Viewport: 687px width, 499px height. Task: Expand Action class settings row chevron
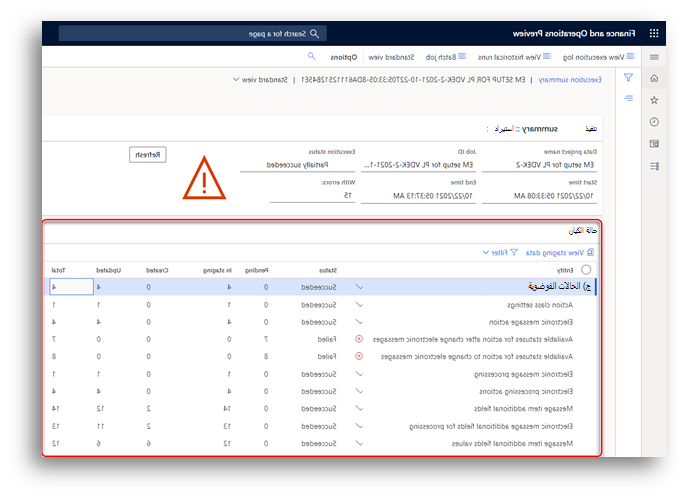point(359,304)
